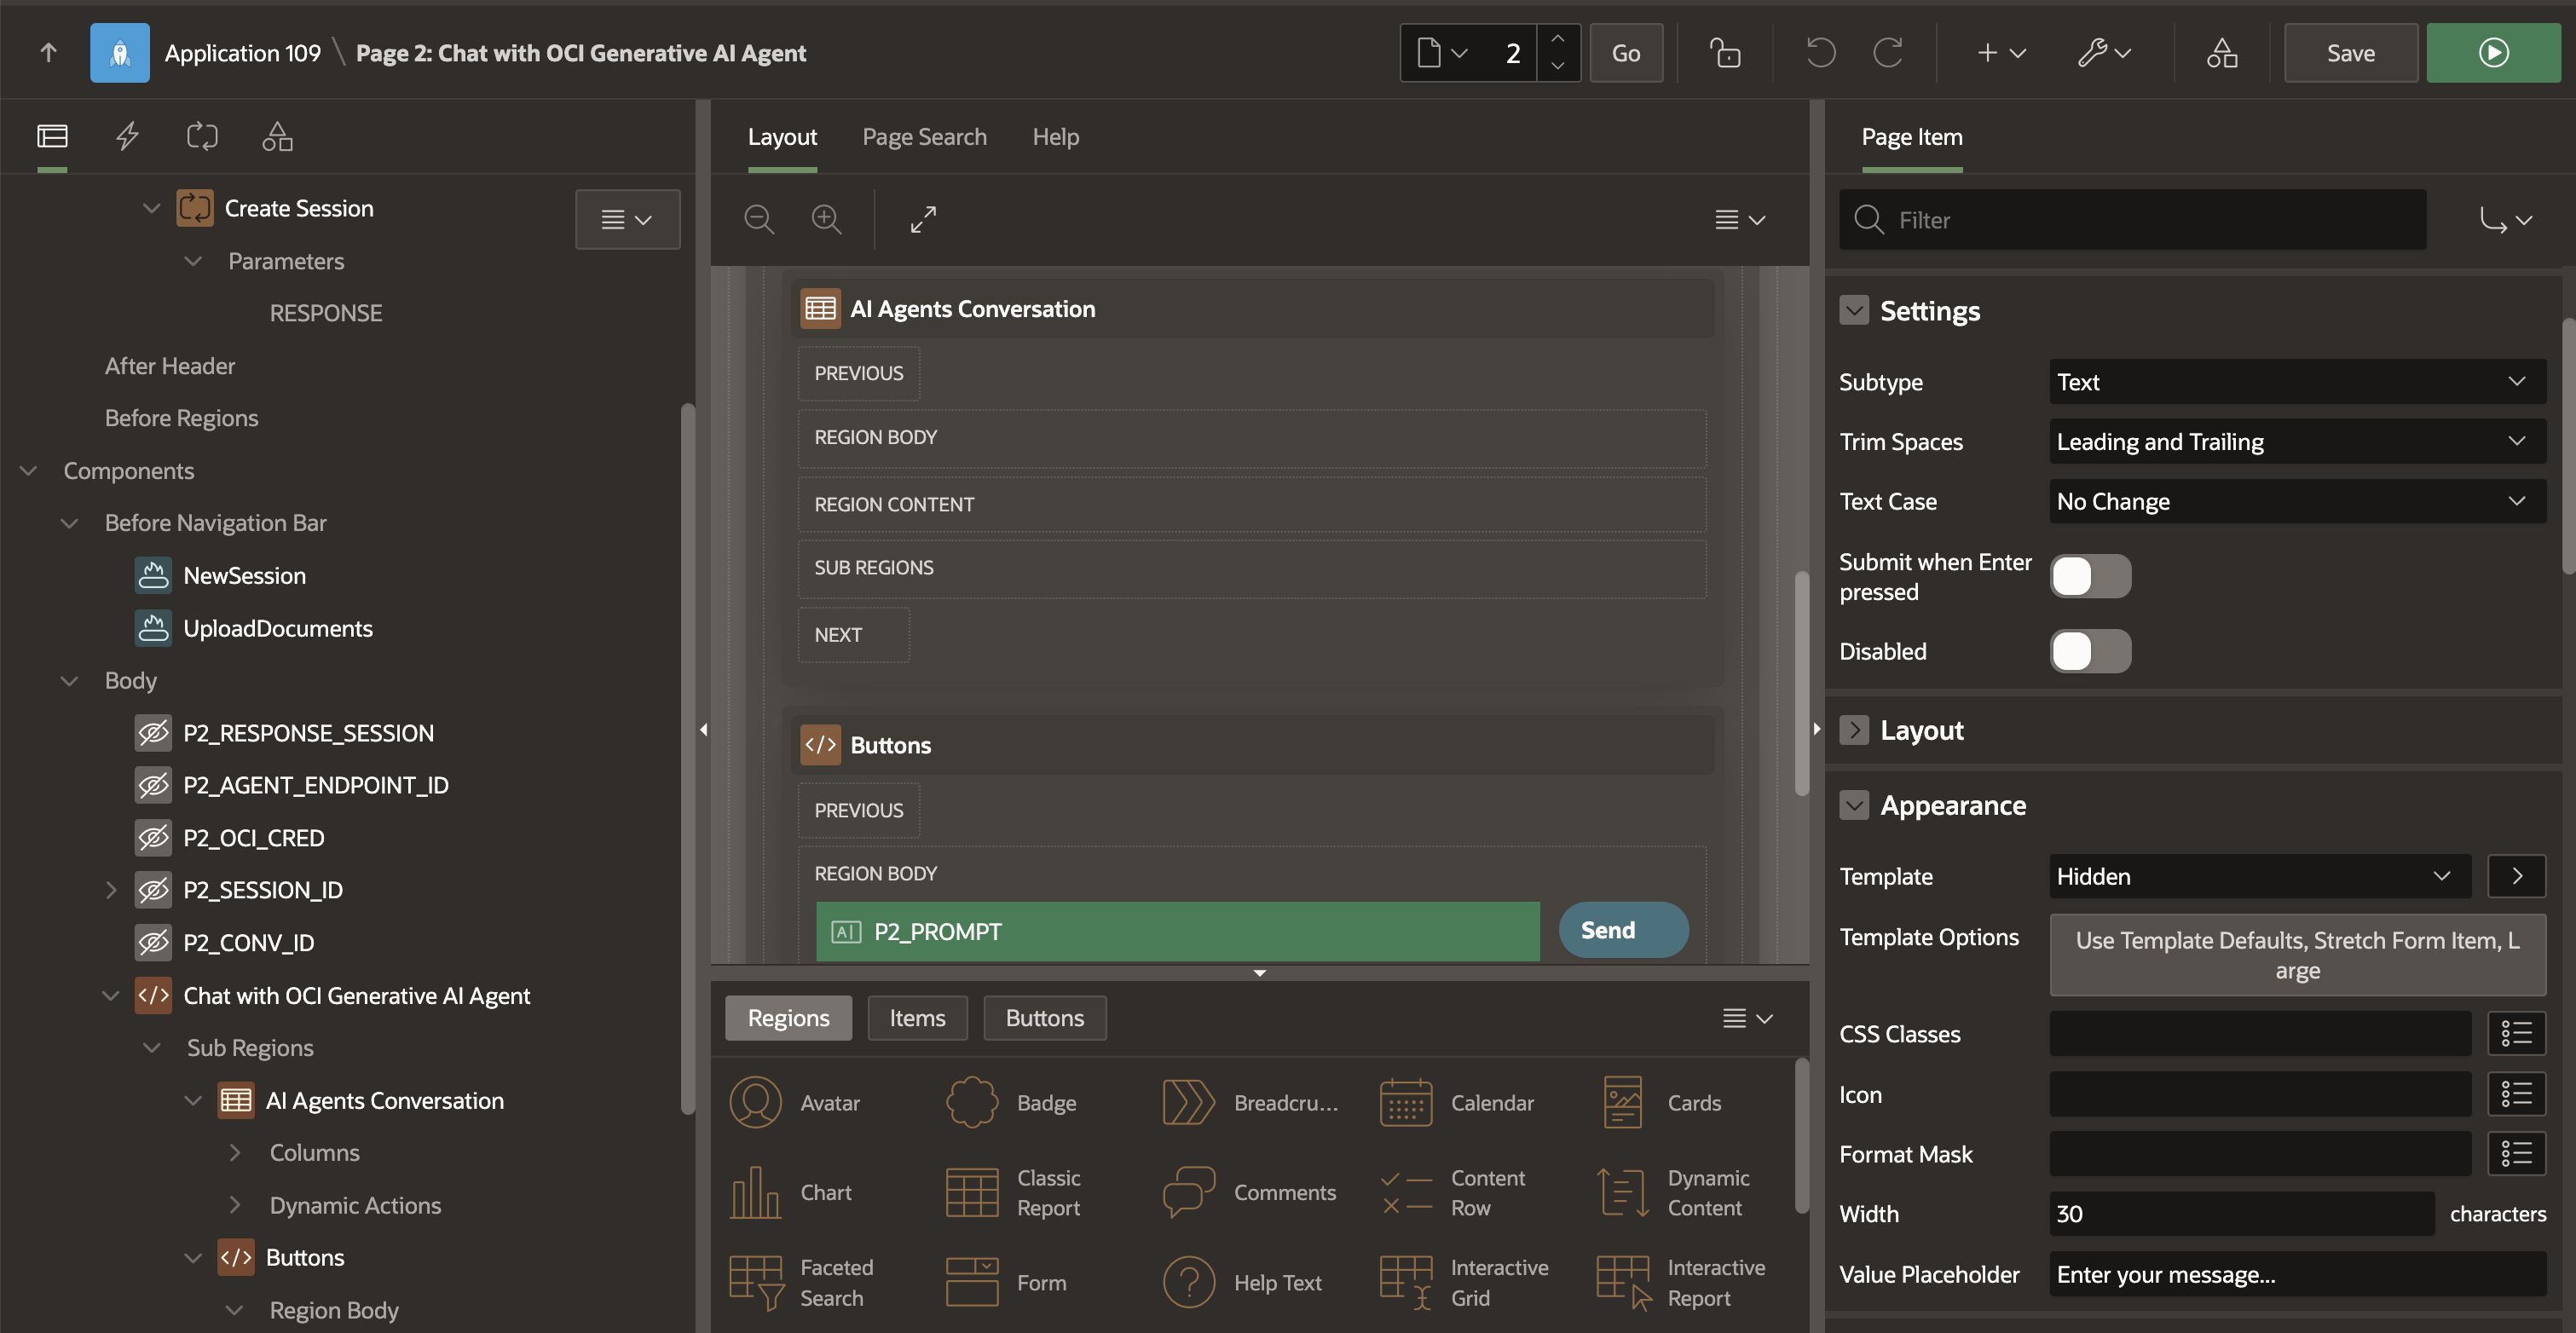
Task: Zoom in on the layout view
Action: tap(826, 219)
